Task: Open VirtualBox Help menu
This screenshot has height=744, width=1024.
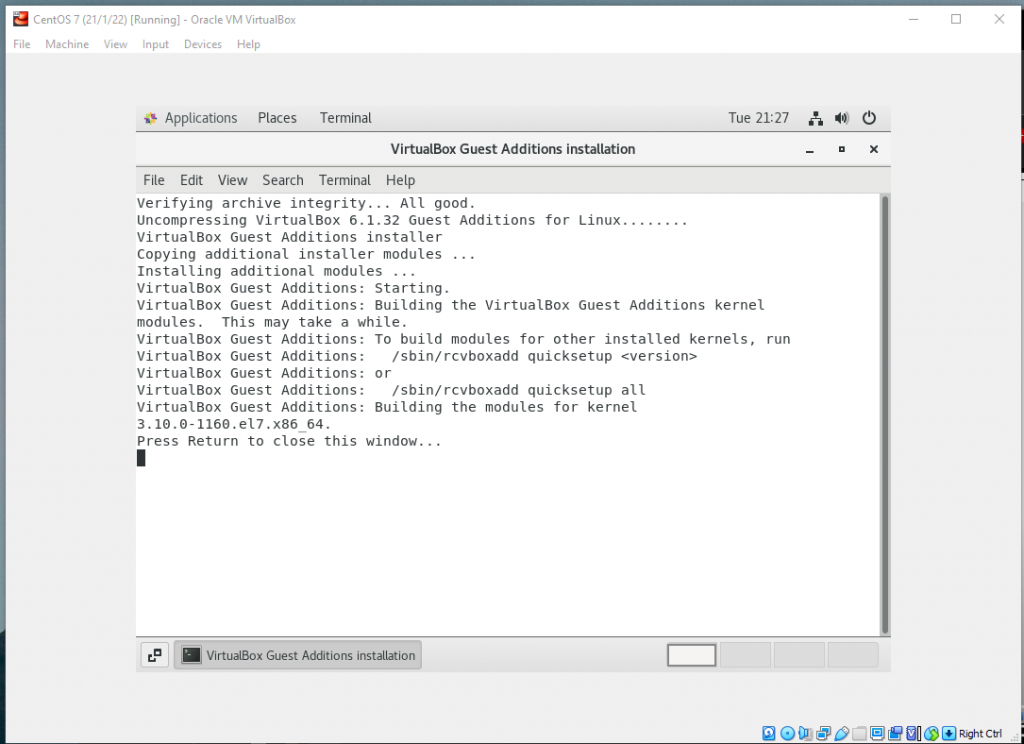Action: tap(248, 44)
